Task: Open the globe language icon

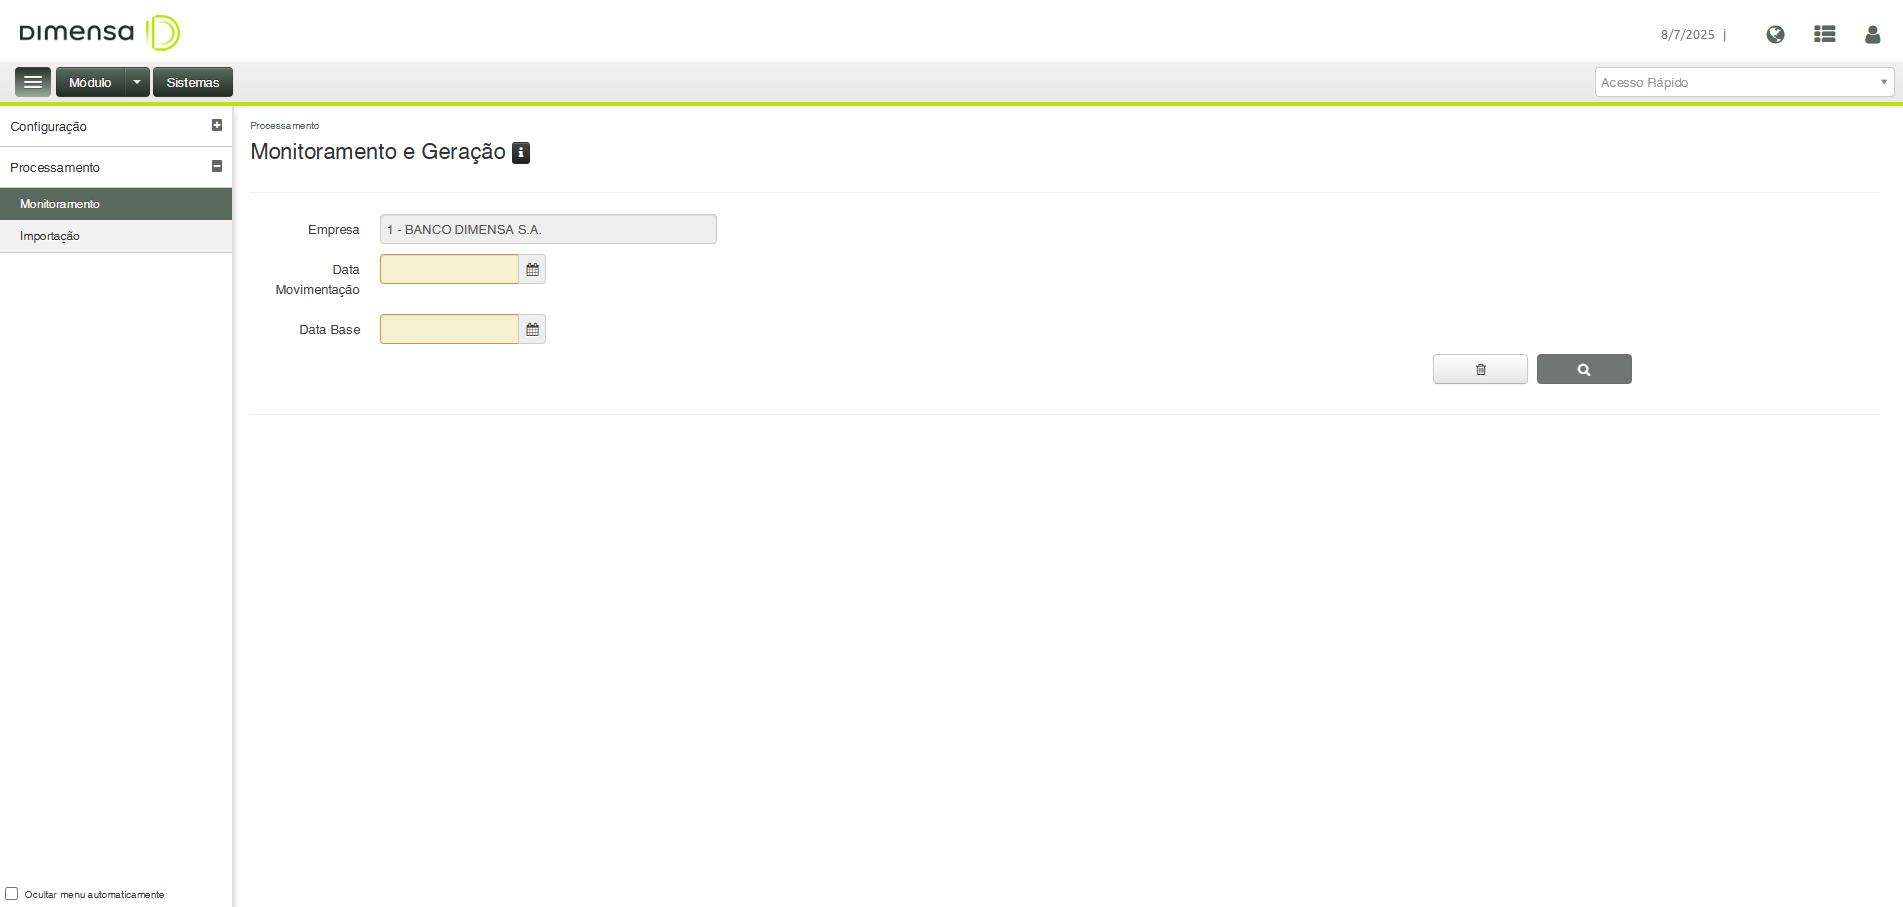Action: click(x=1775, y=34)
